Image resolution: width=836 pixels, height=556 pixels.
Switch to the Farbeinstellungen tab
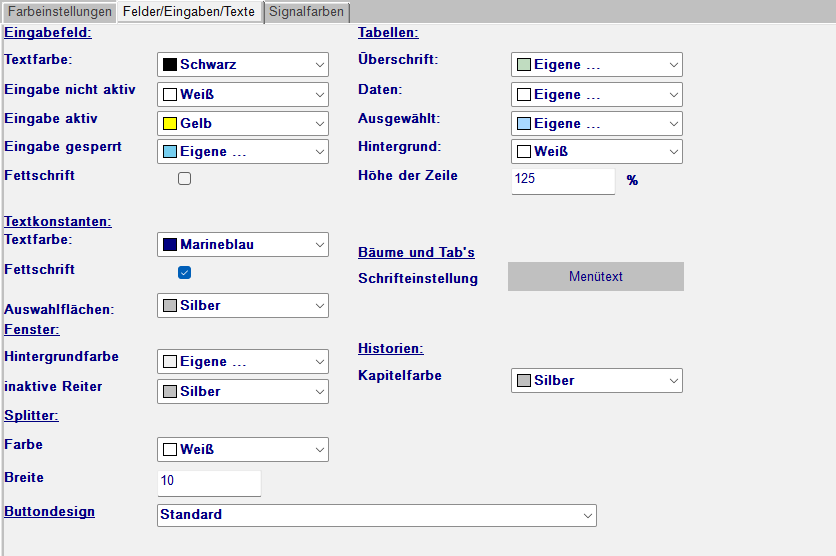click(x=60, y=12)
